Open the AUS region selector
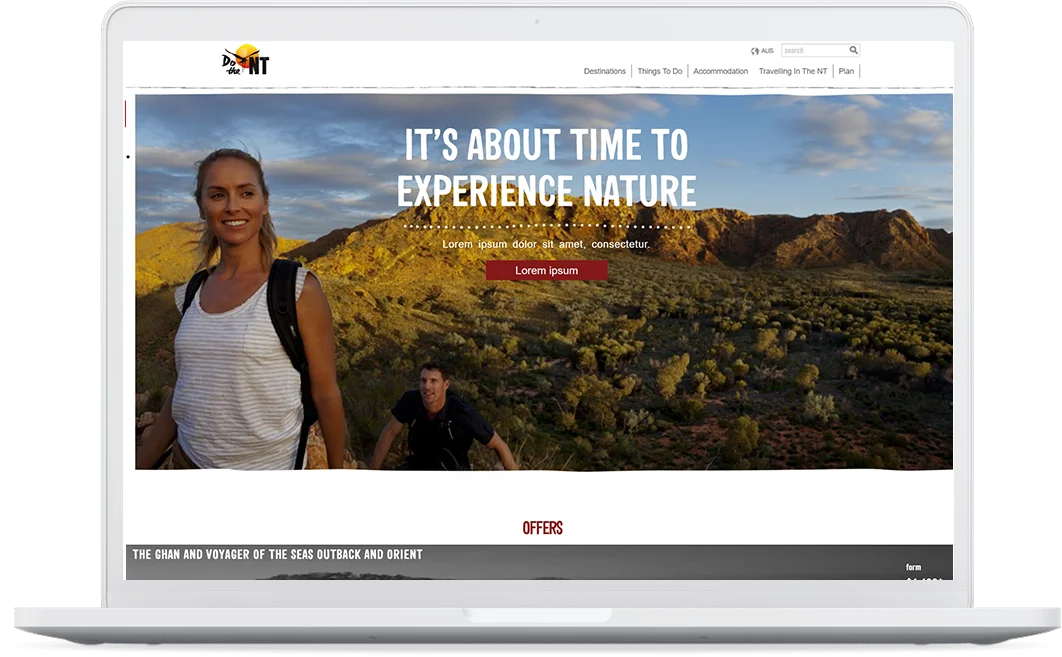This screenshot has width=1062, height=657. 767,51
